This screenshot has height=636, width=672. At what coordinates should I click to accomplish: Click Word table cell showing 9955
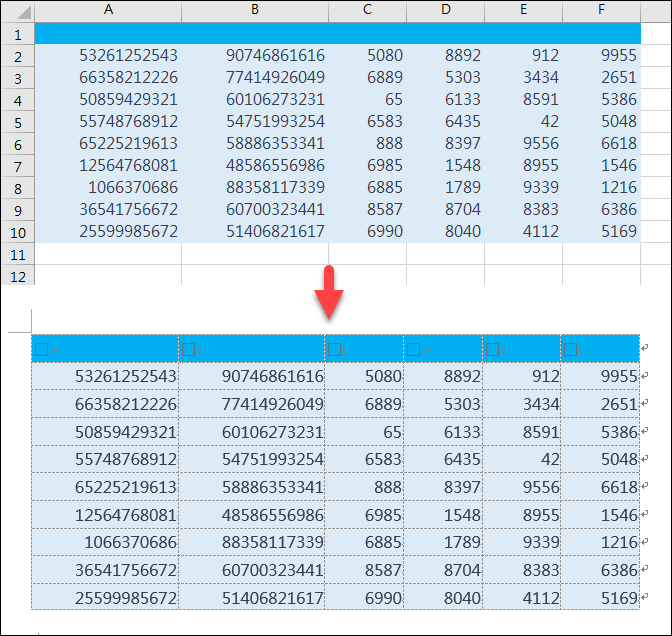(600, 376)
